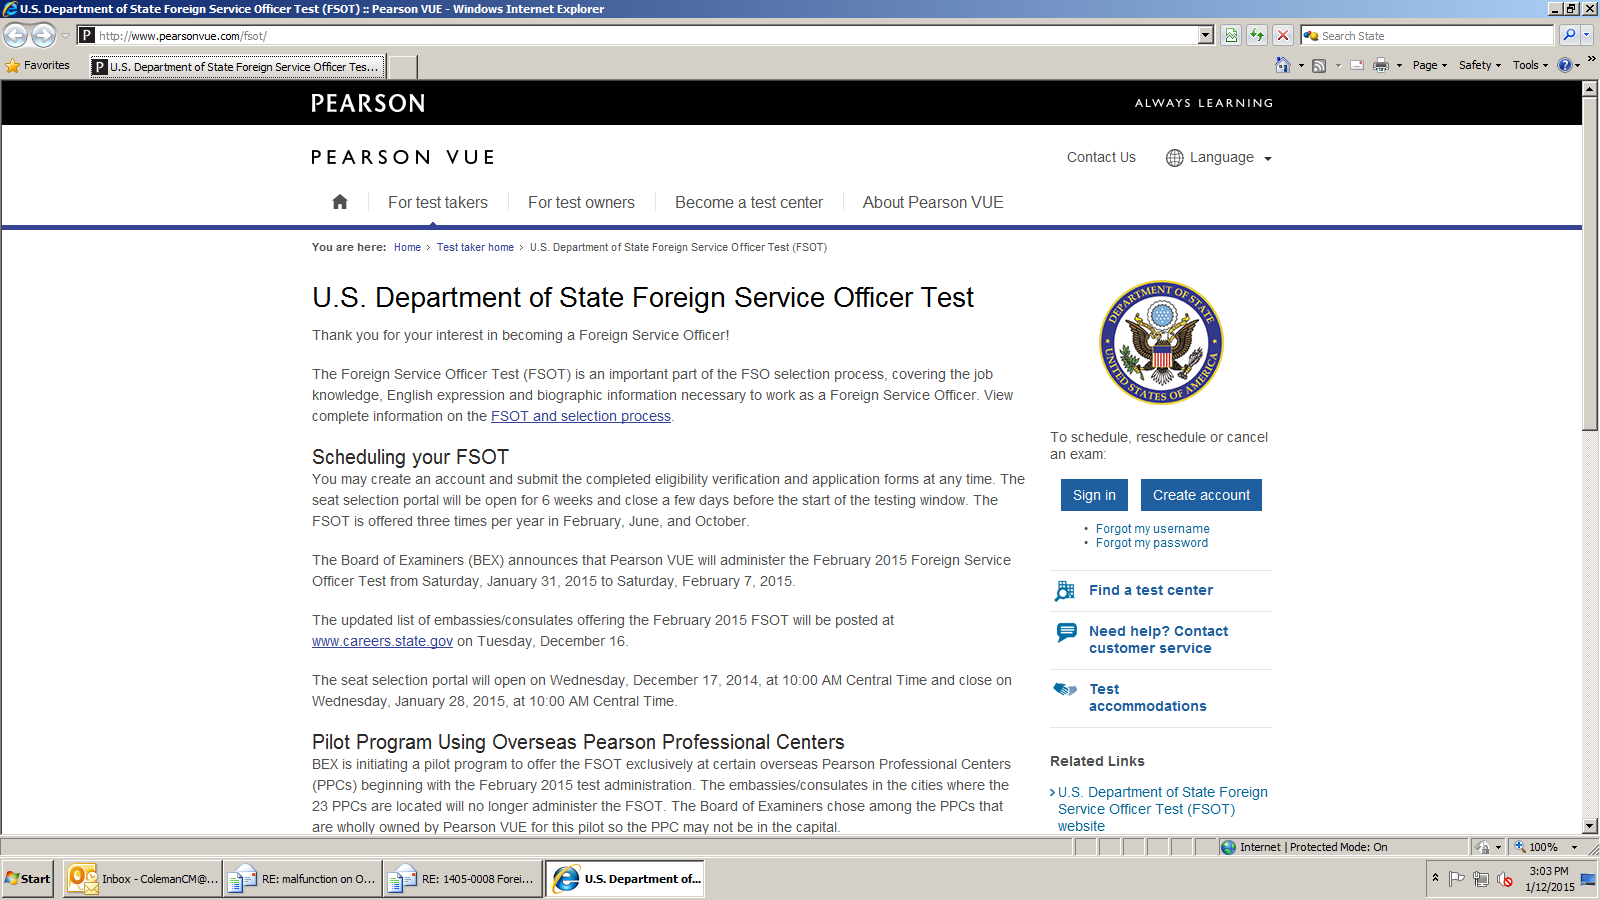This screenshot has width=1600, height=900.
Task: Click the muted volume tray icon
Action: click(x=1505, y=880)
